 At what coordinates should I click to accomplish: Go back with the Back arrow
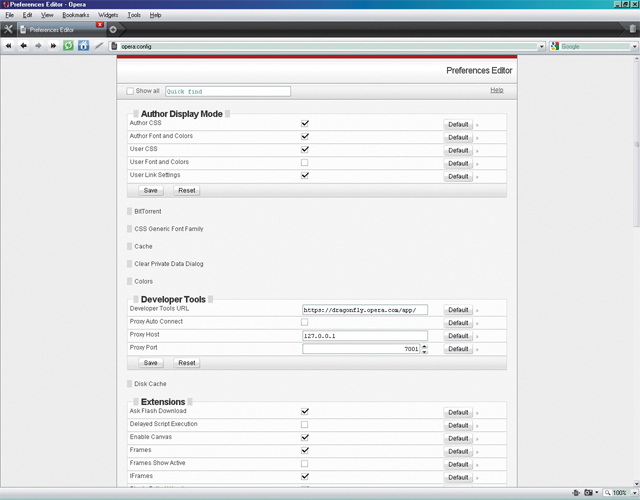tap(23, 46)
